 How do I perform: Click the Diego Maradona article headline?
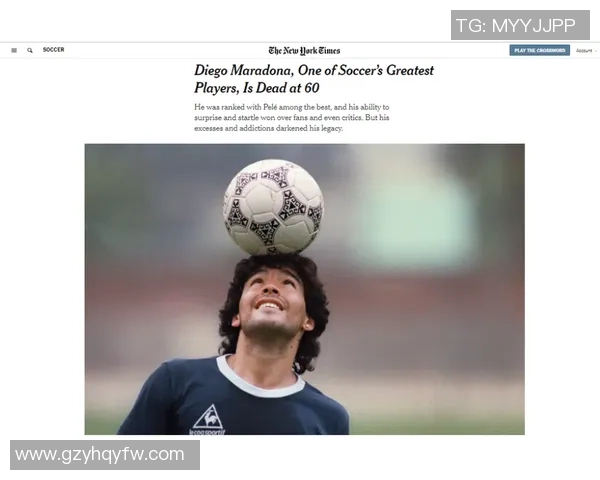click(314, 79)
